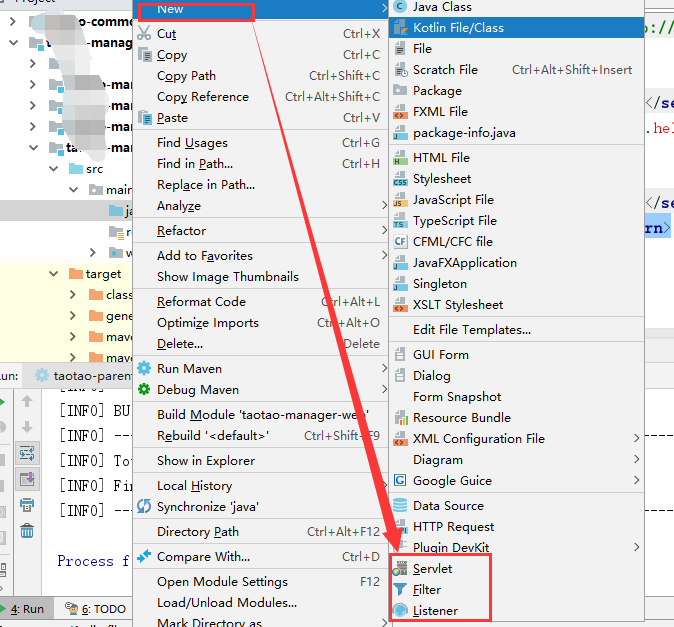The image size is (674, 627).
Task: Click the HTML File icon
Action: 400,158
